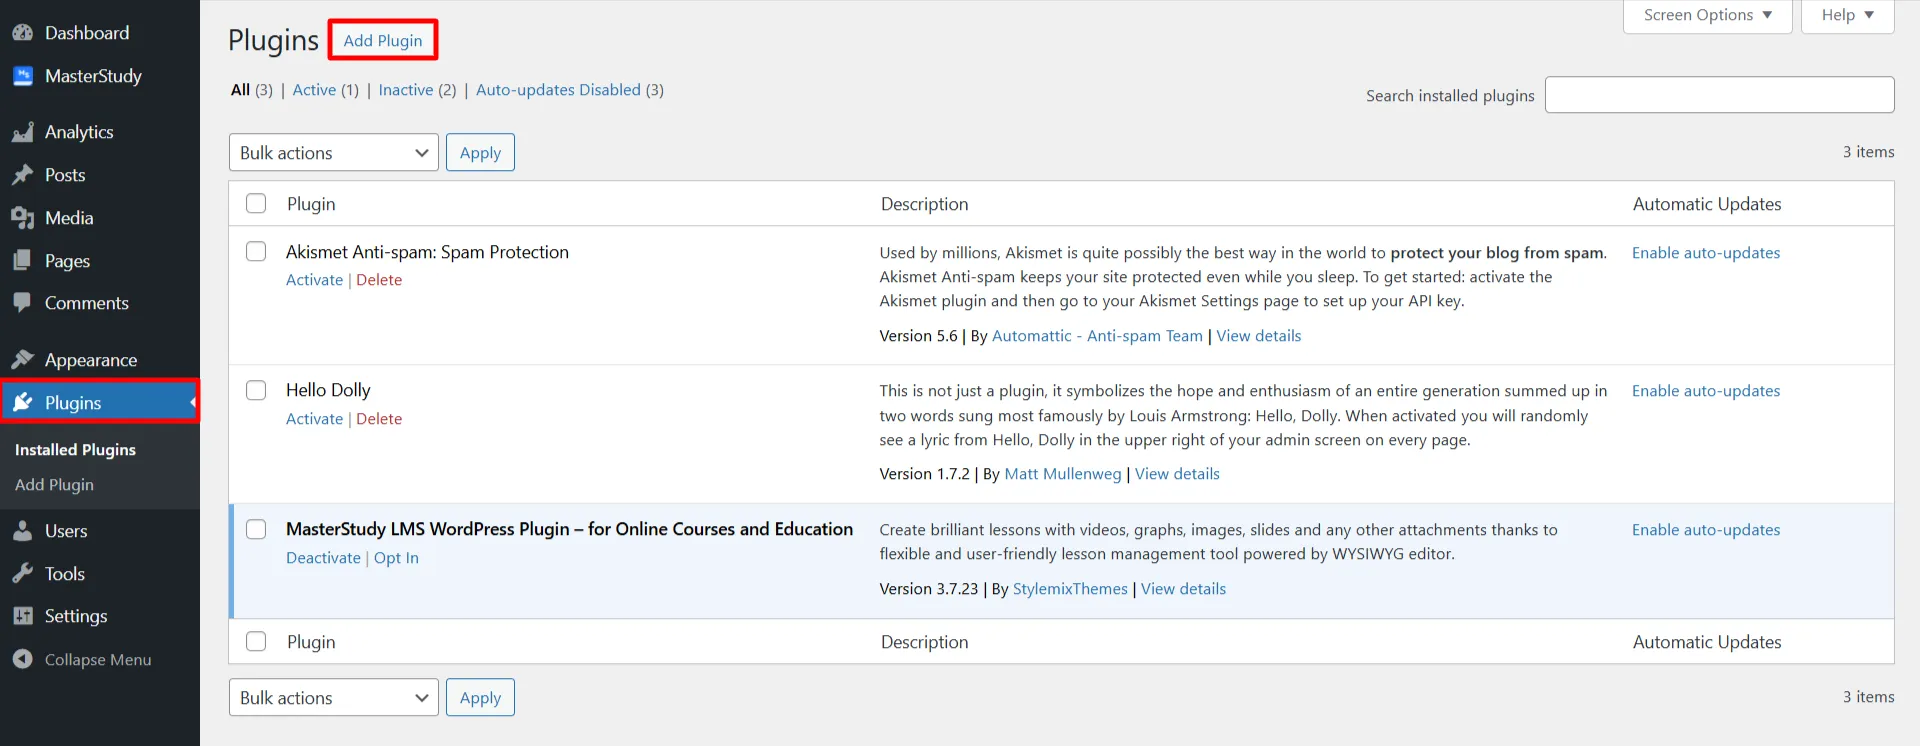Image resolution: width=1920 pixels, height=746 pixels.
Task: Click the Collapse Menu arrow icon
Action: pos(23,659)
